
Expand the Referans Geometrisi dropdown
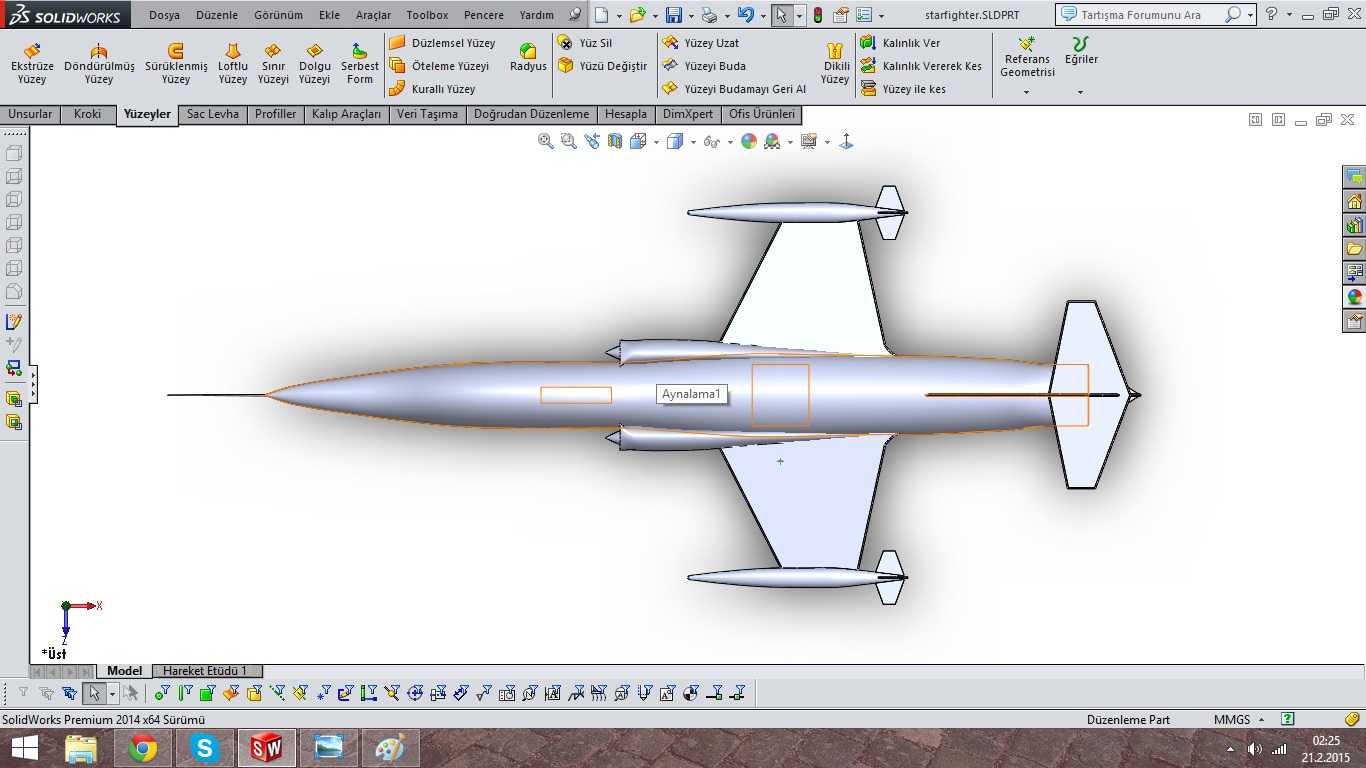tap(1027, 92)
